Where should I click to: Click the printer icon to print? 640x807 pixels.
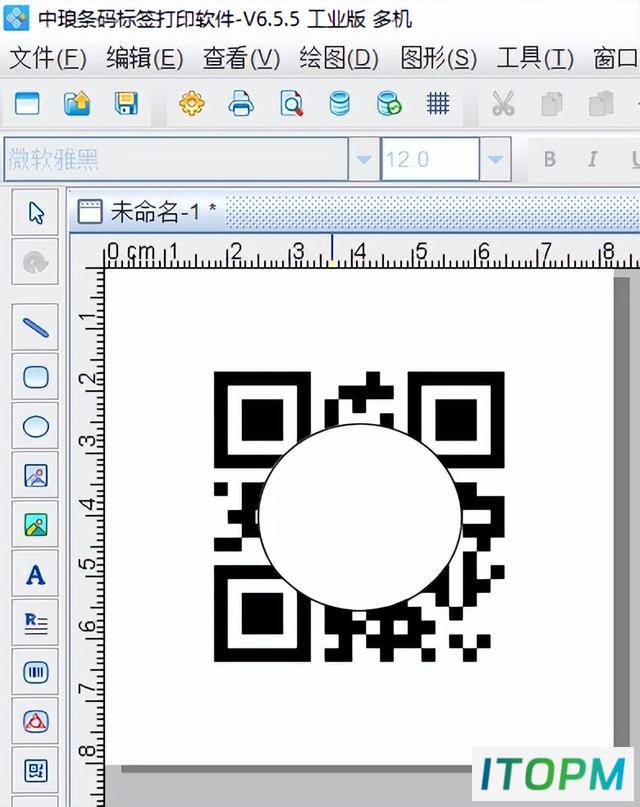pyautogui.click(x=241, y=103)
